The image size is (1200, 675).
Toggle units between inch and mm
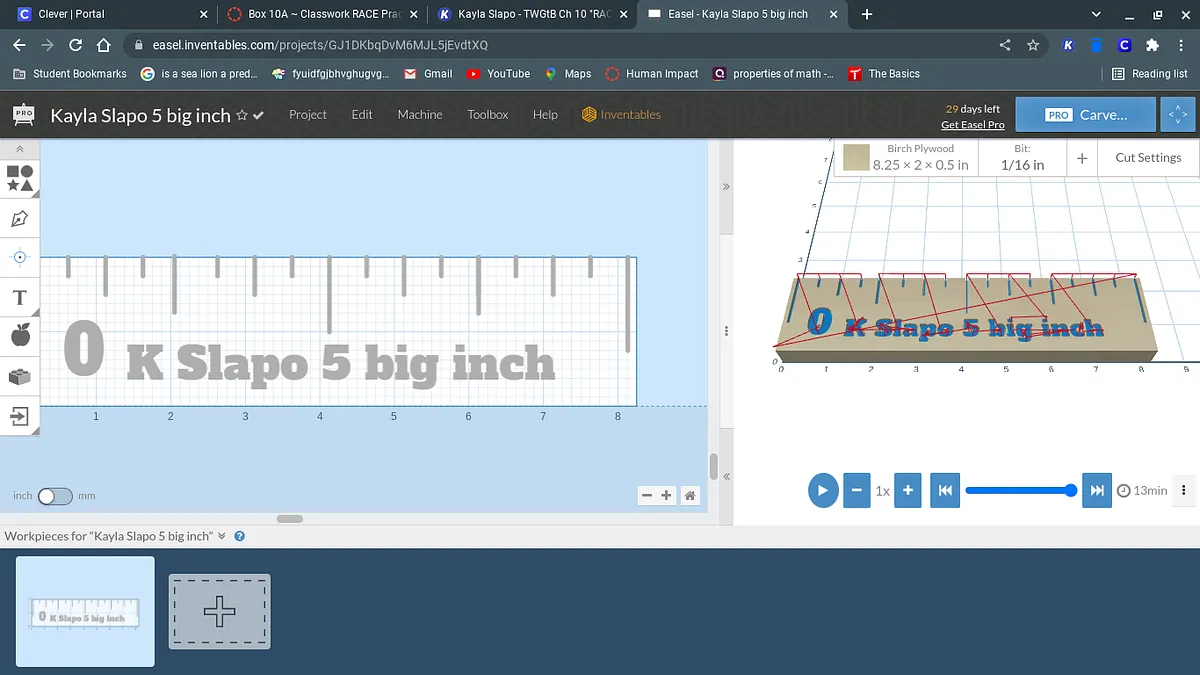(x=55, y=496)
